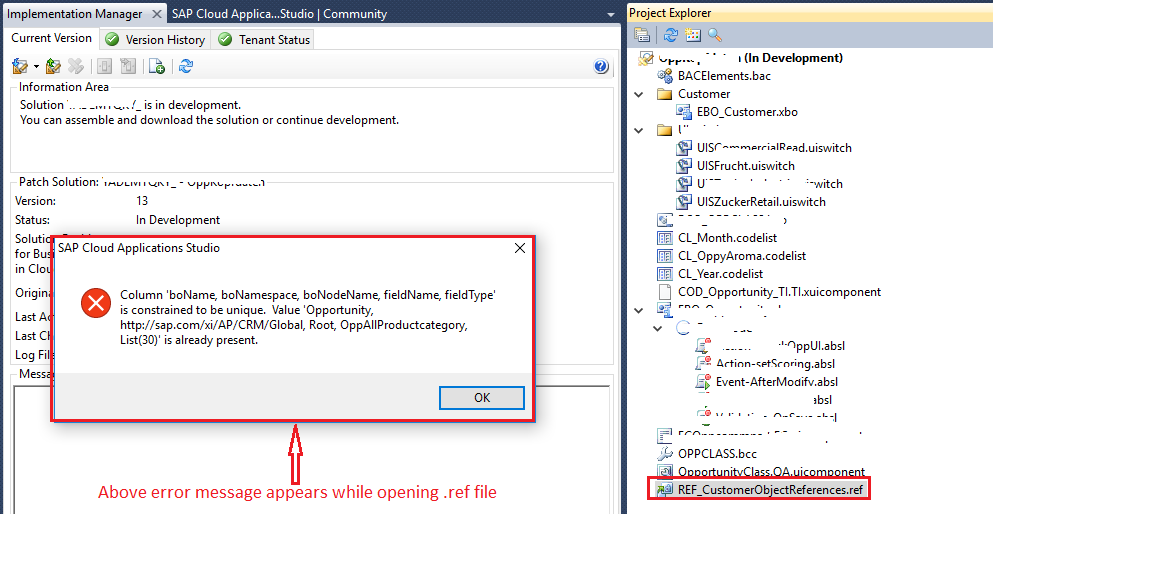1167x583 pixels.
Task: Click the Project Explorer properties toolbar icon
Action: pos(642,35)
